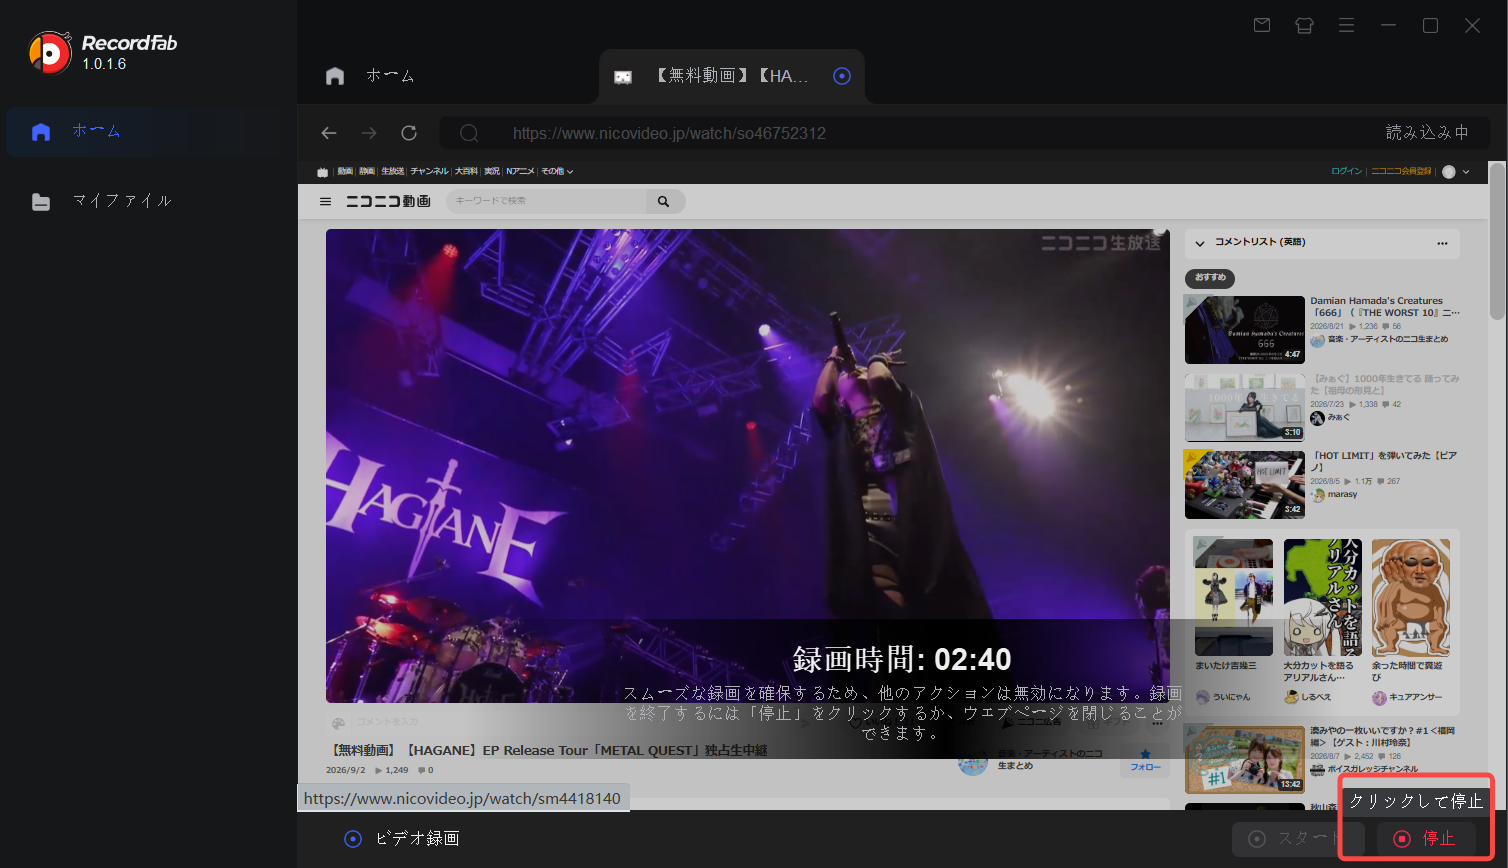
Task: Click the page vertical scrollbar
Action: pos(1497,240)
